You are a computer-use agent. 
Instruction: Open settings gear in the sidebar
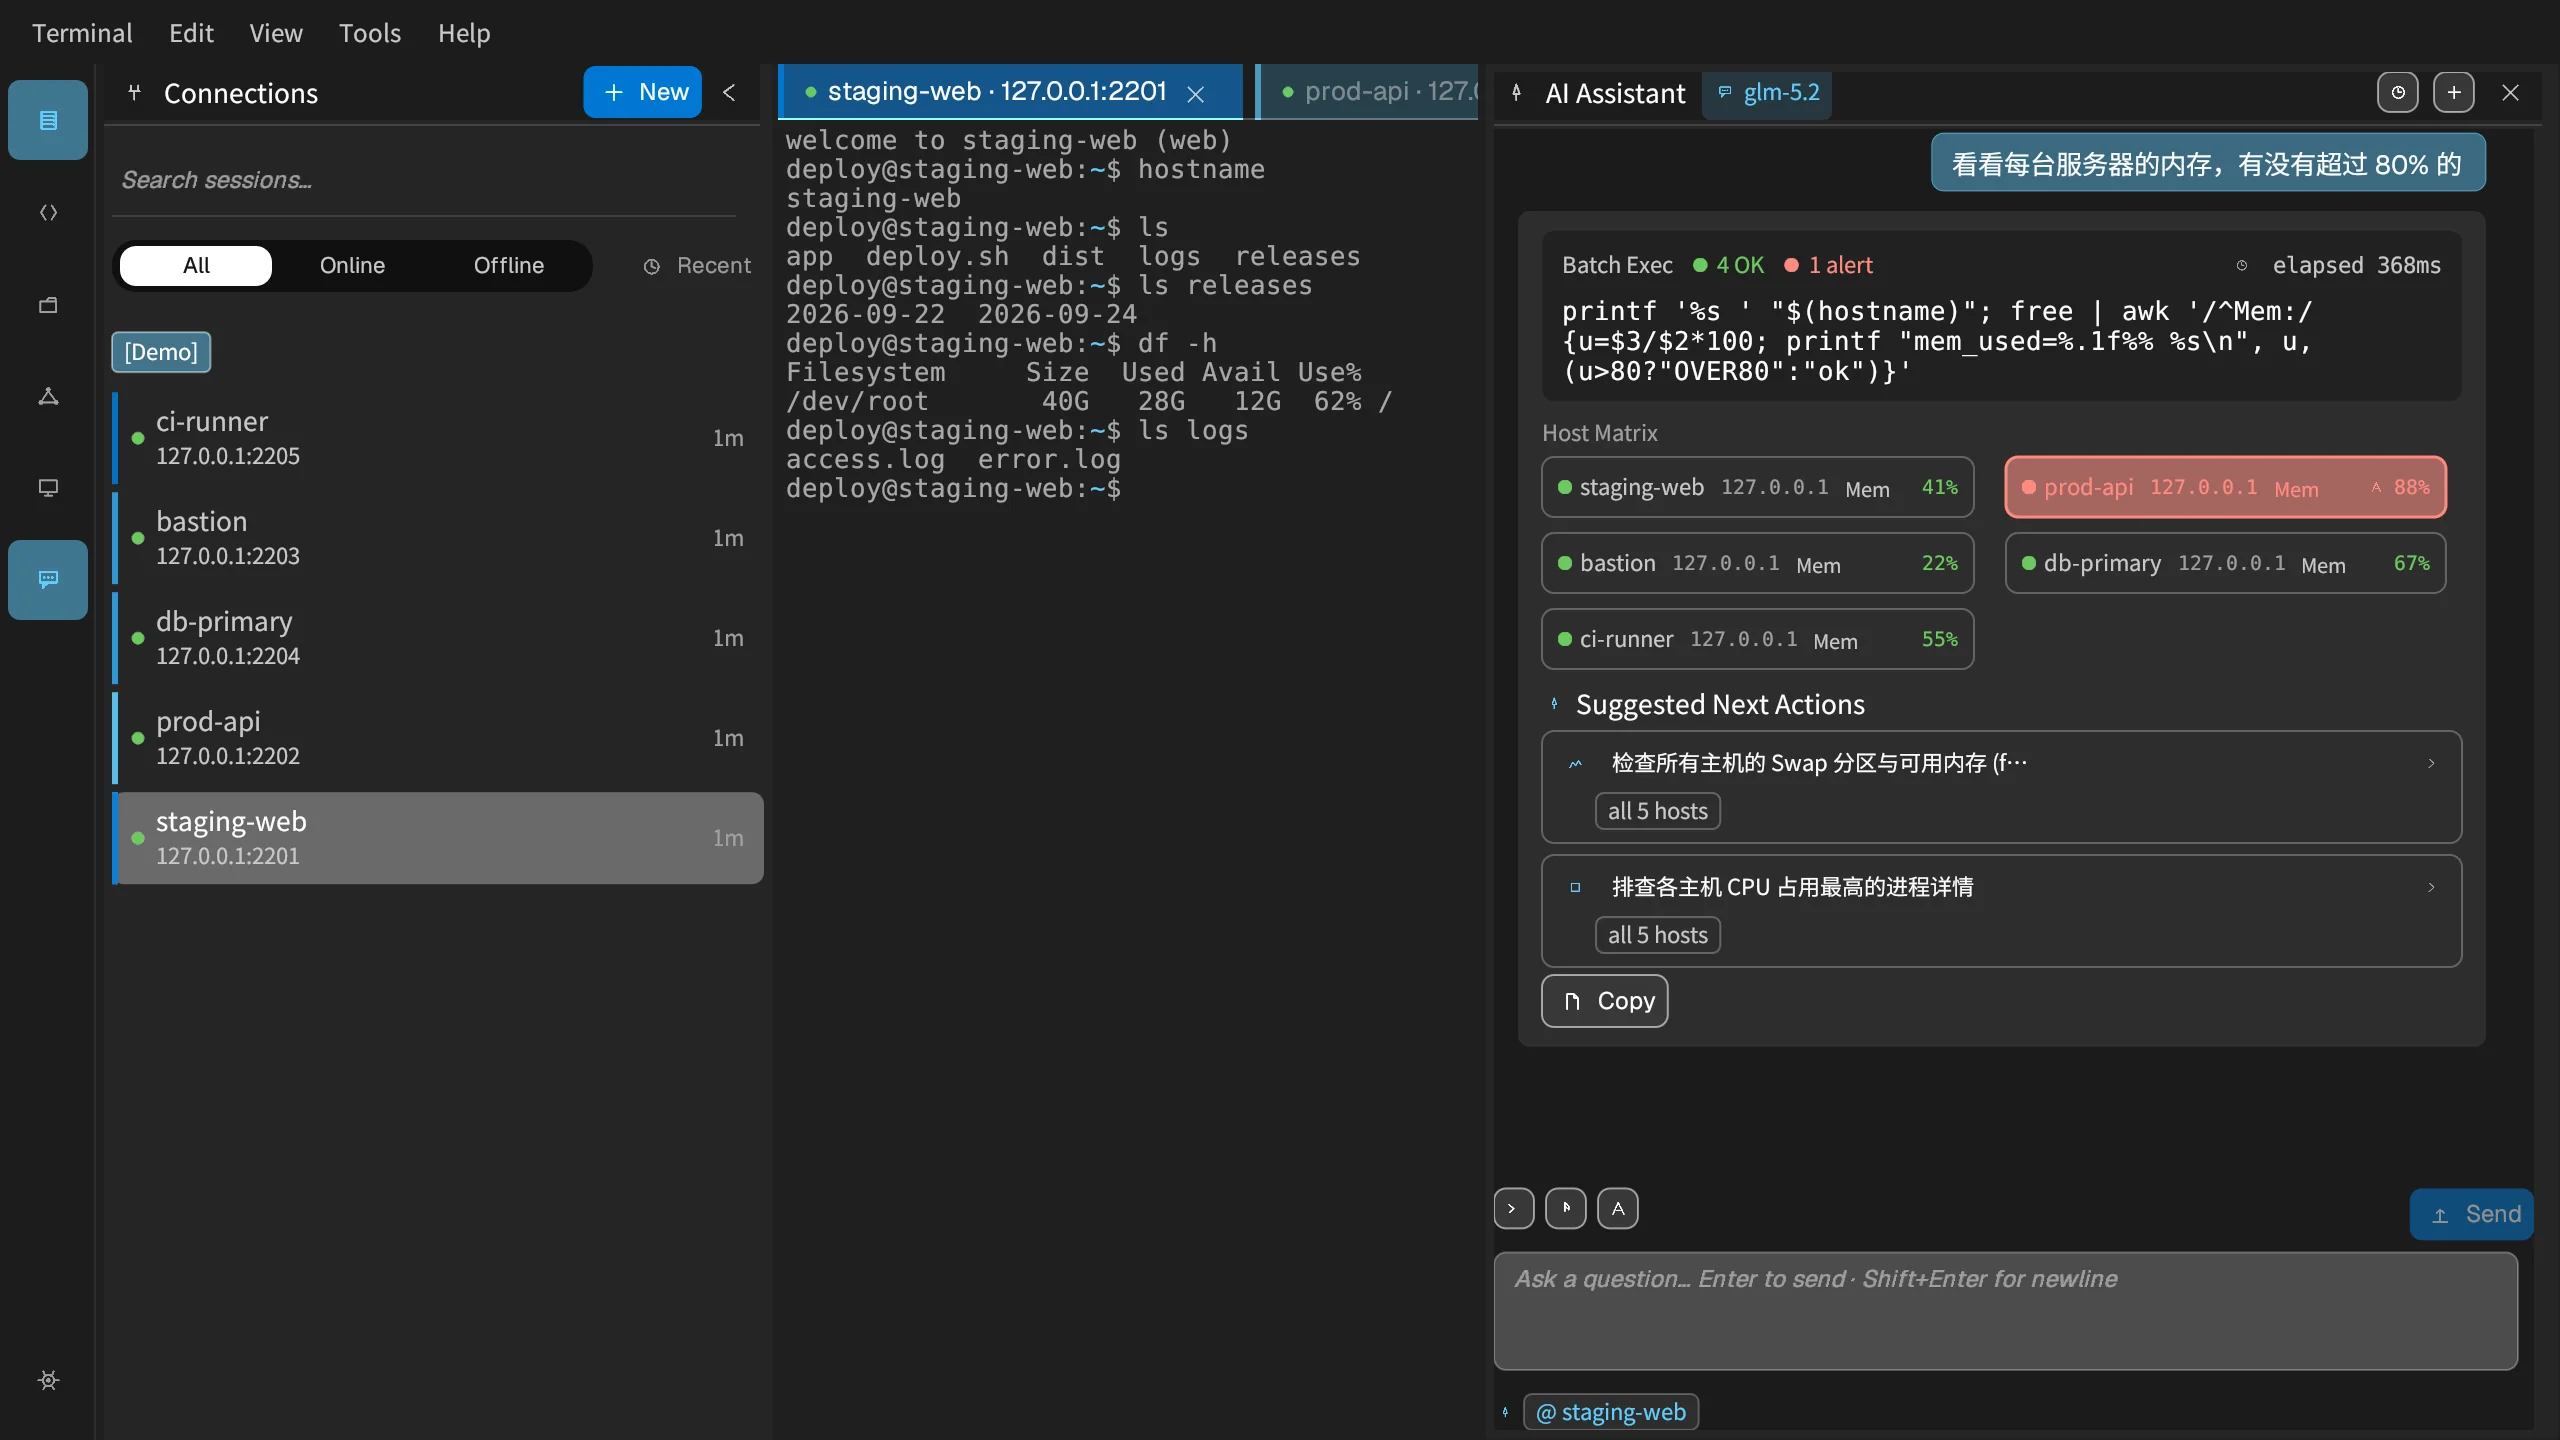click(48, 1380)
